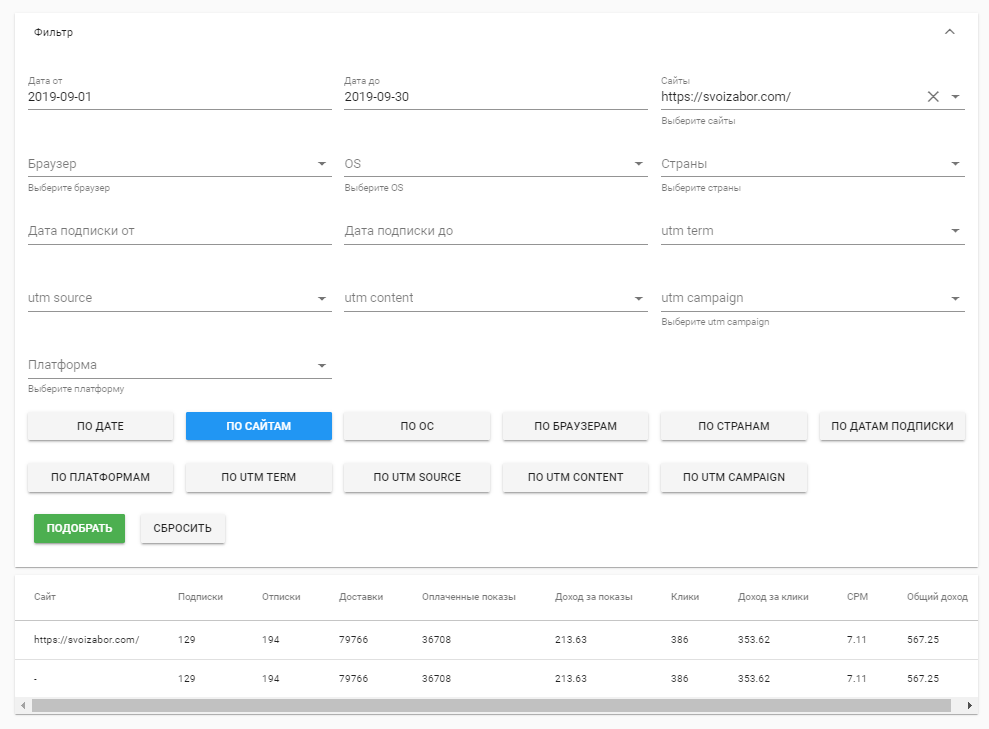989x729 pixels.
Task: Toggle the ПО САЙТАМ grouping button
Action: click(258, 426)
